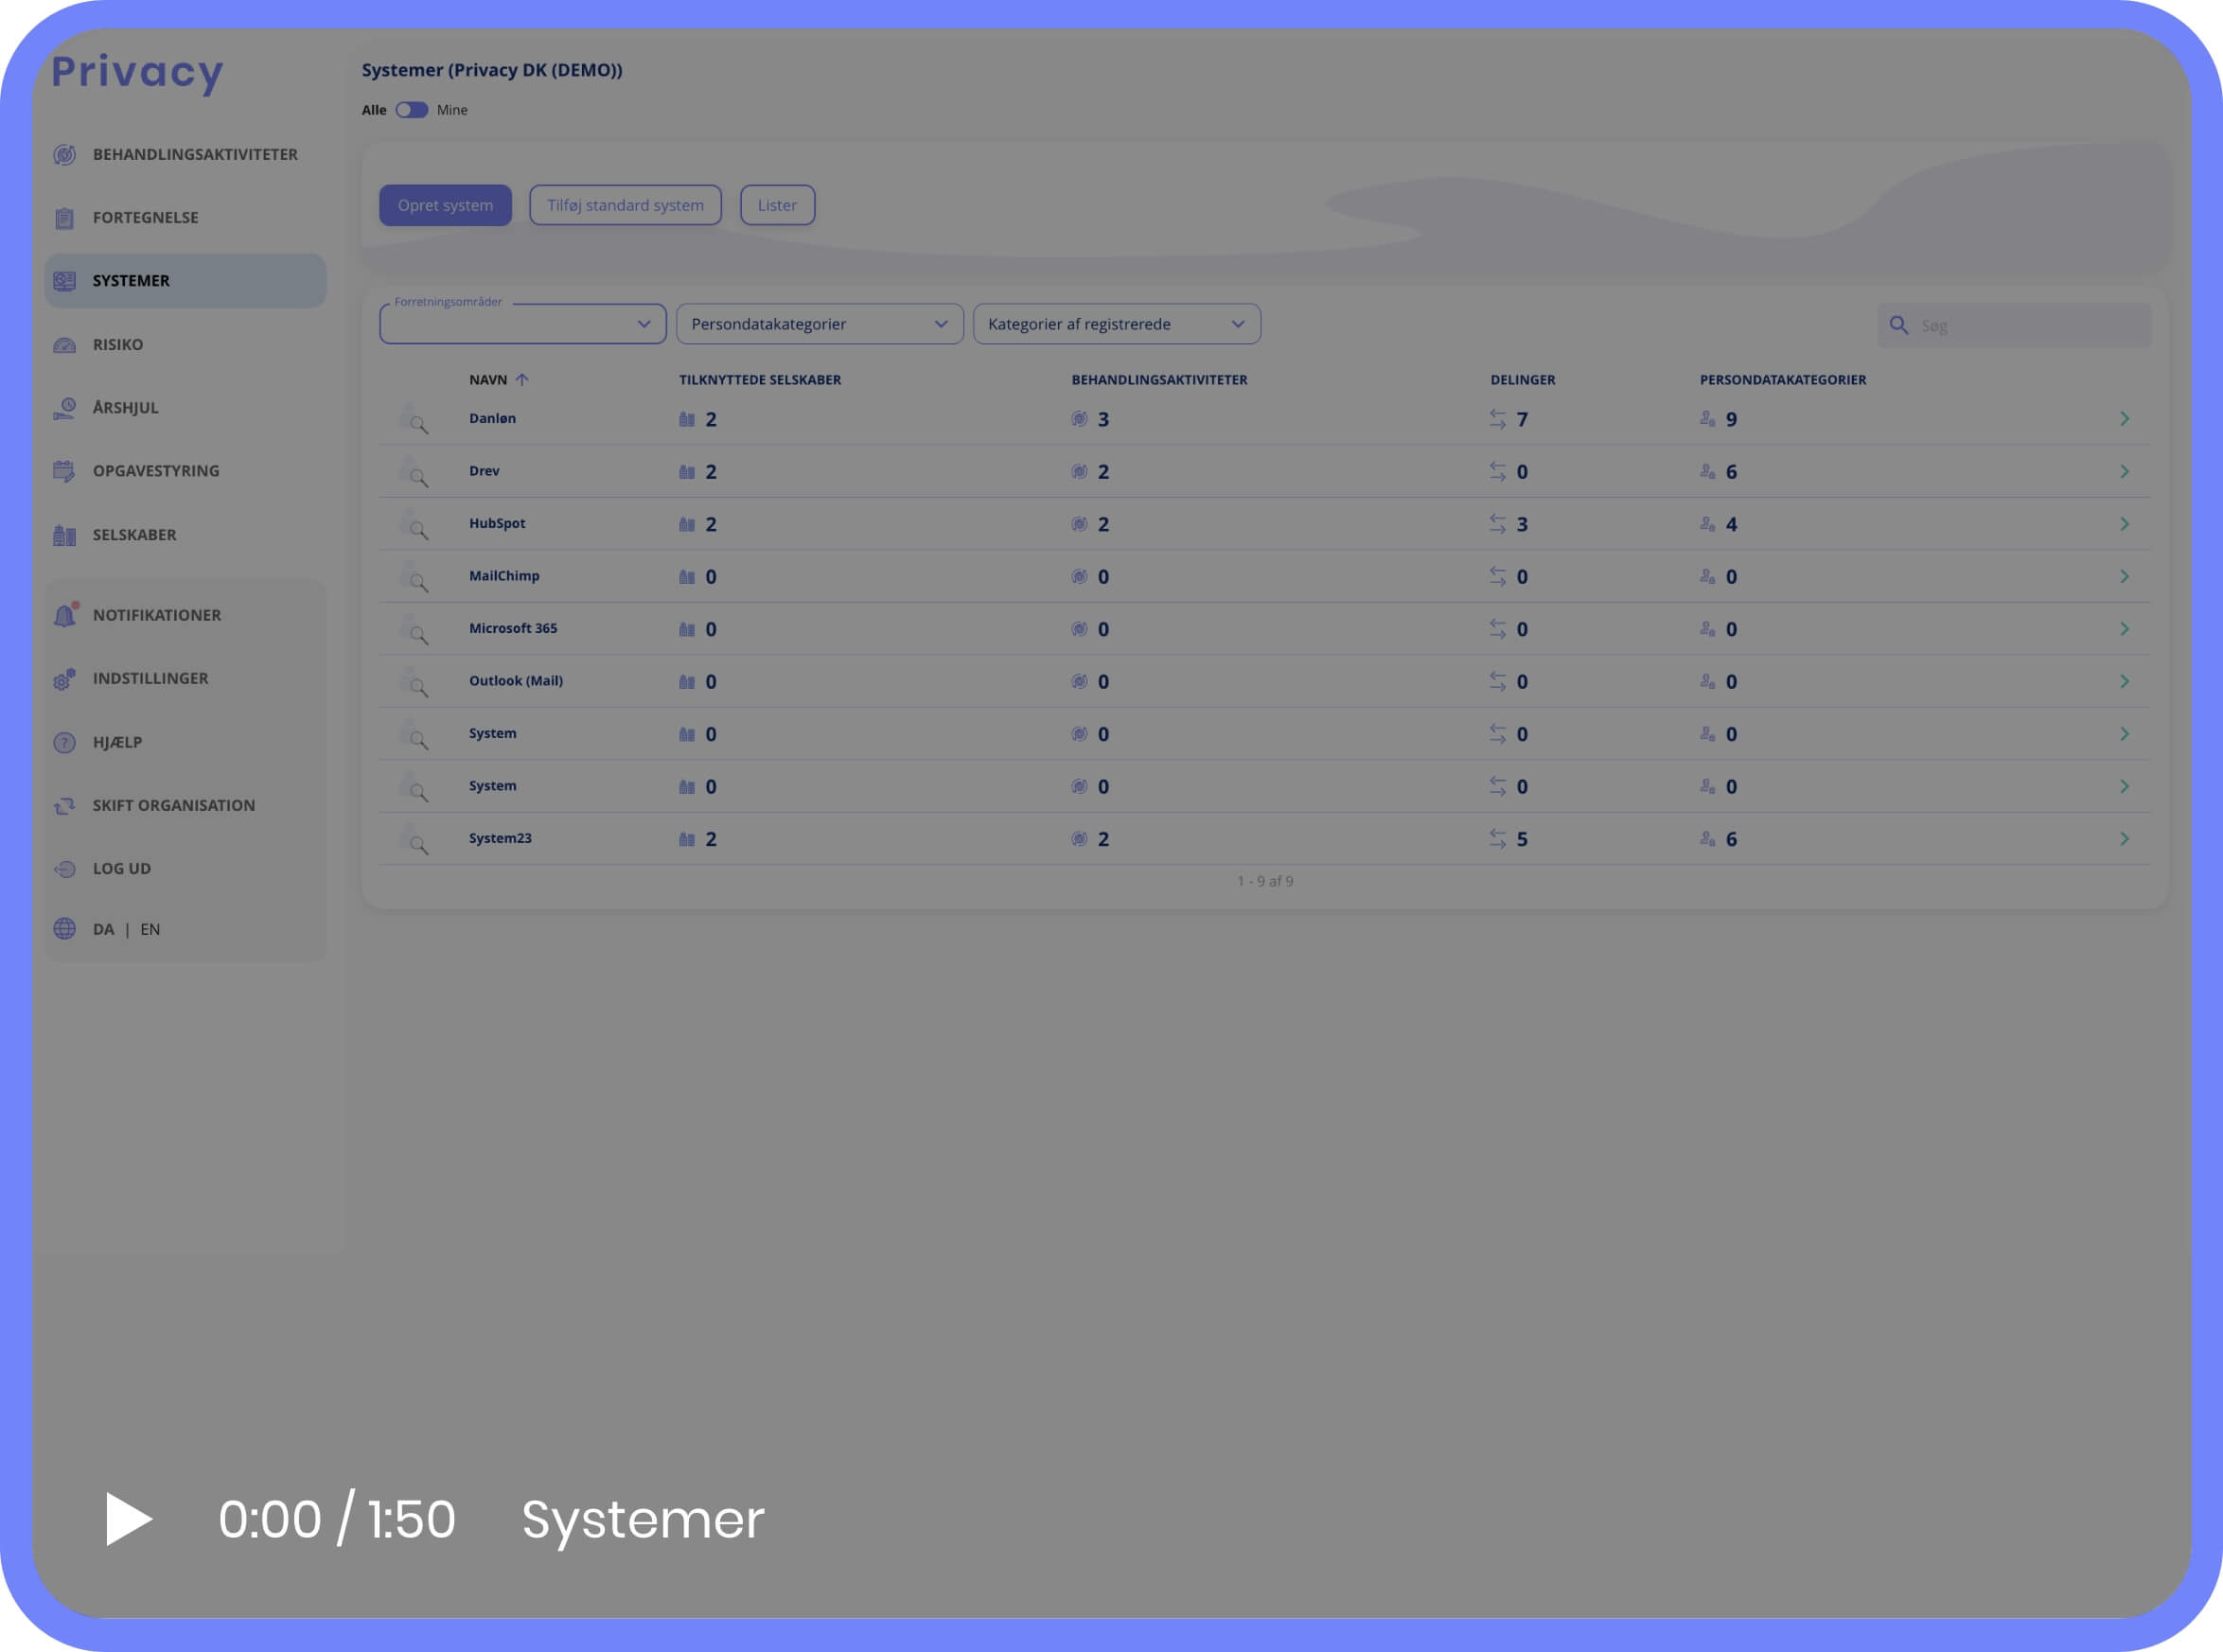Click the Danløn system name
The height and width of the screenshot is (1652, 2223).
[x=492, y=419]
